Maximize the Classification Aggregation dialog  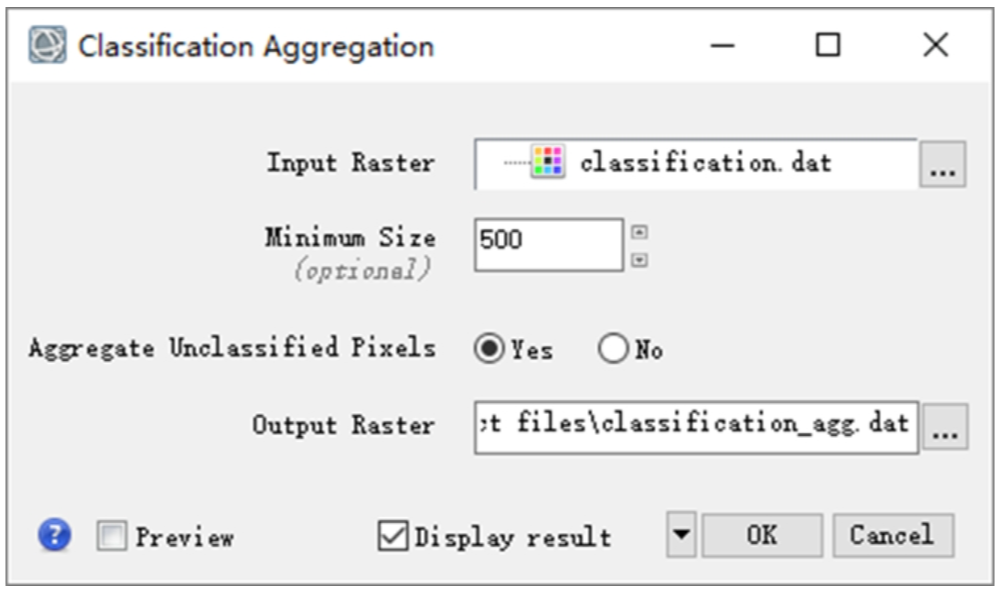[828, 45]
